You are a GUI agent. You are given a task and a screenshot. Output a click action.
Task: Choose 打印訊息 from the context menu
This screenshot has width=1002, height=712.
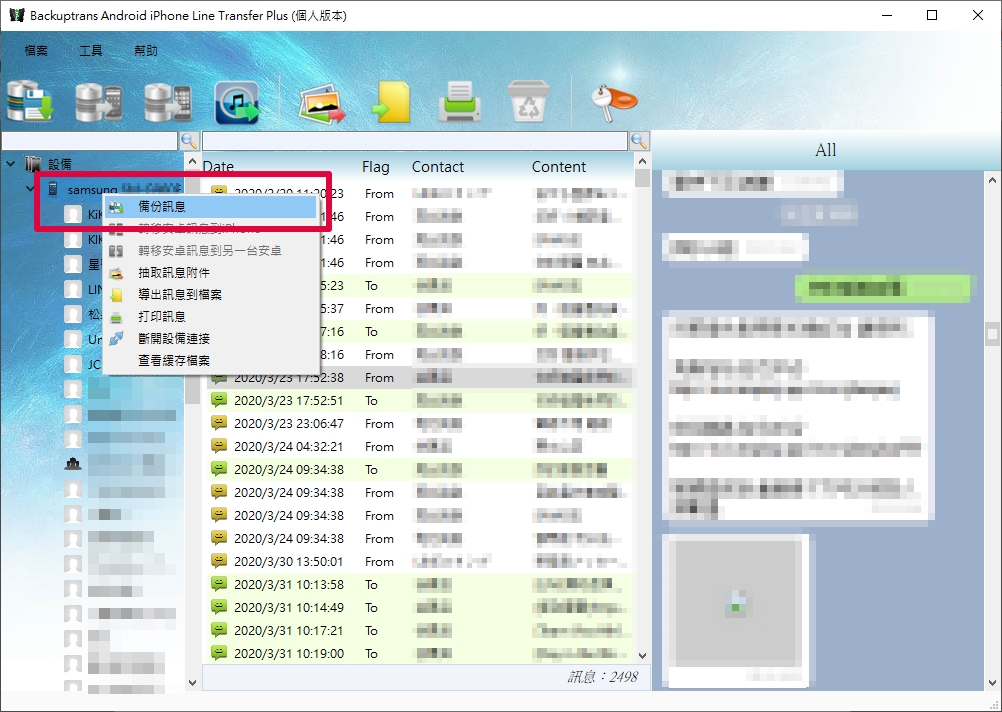click(210, 316)
